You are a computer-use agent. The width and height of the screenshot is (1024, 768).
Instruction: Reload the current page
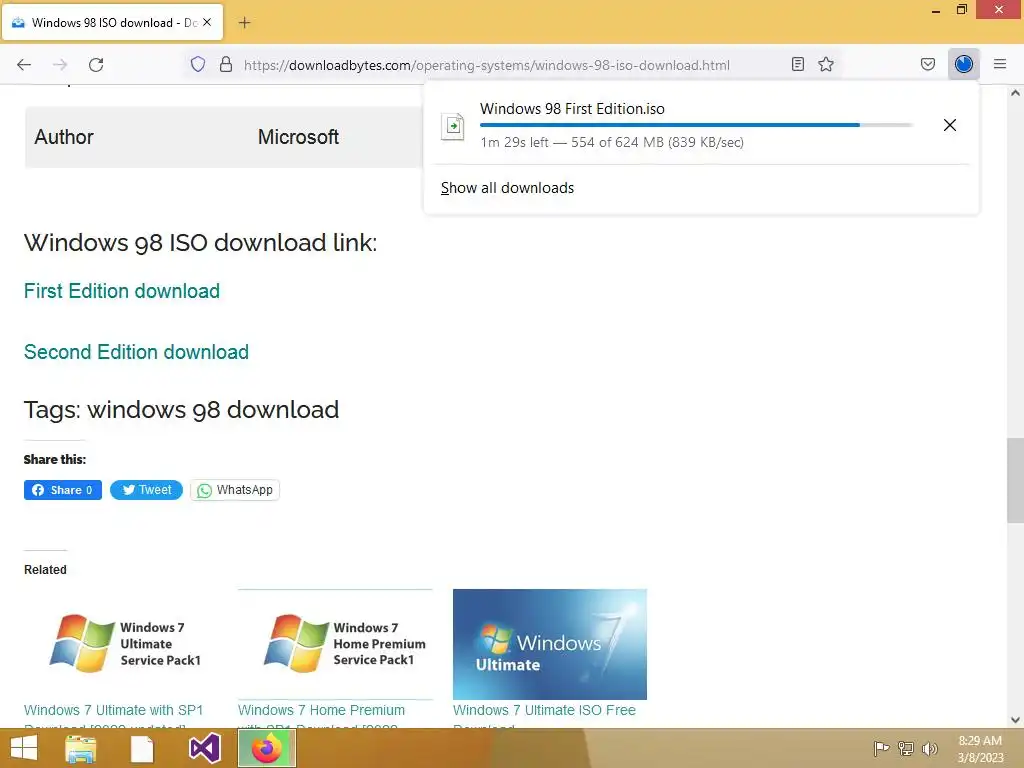pyautogui.click(x=96, y=65)
